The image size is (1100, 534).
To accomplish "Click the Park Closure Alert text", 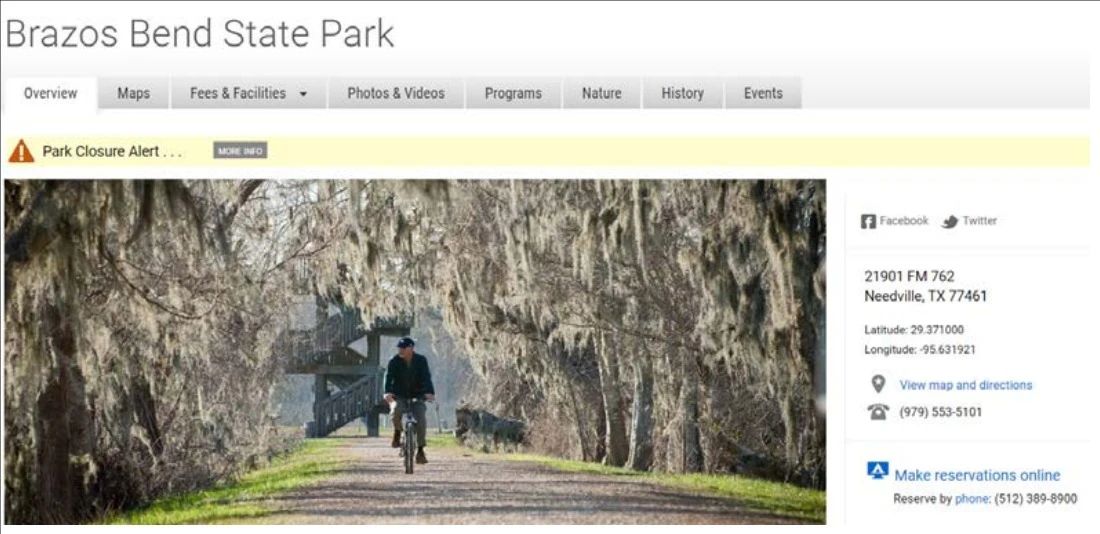I will tap(112, 152).
